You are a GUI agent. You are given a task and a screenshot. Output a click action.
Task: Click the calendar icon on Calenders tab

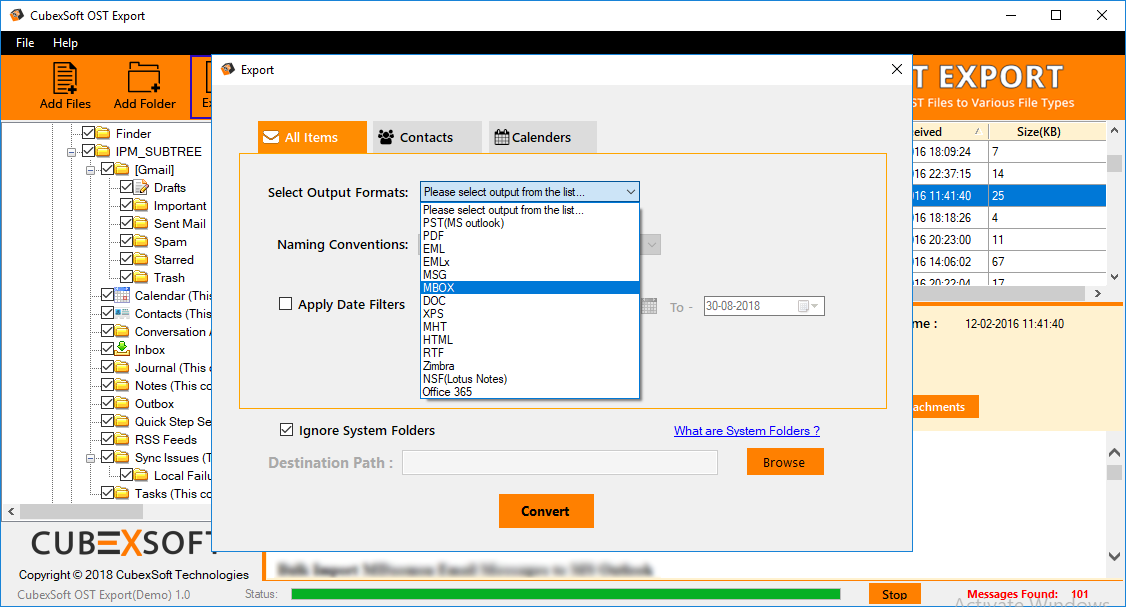click(502, 136)
